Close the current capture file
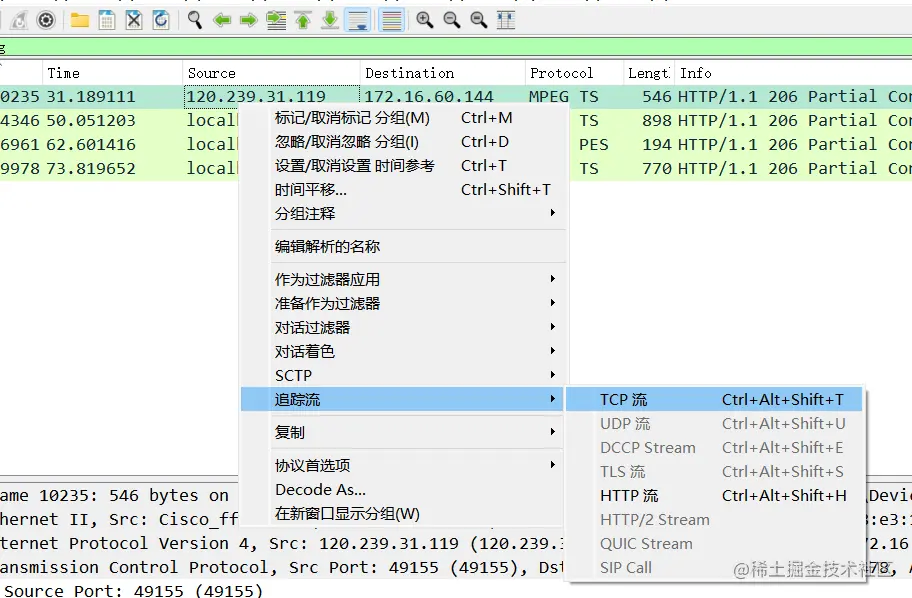Image resolution: width=912 pixels, height=598 pixels. point(131,19)
